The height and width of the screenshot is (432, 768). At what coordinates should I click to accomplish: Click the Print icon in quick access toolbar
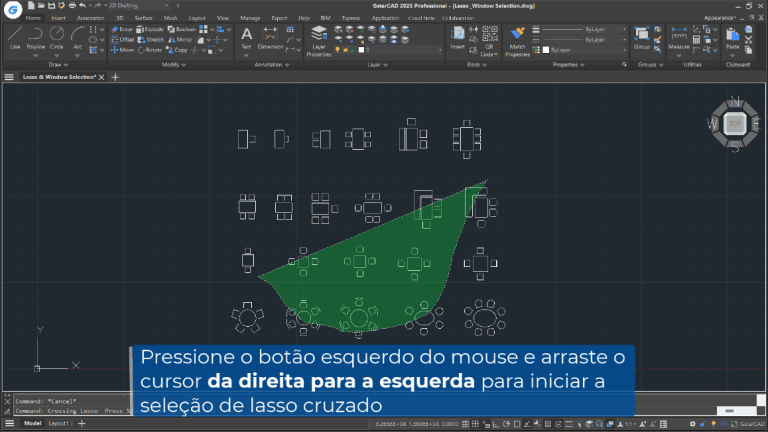click(x=72, y=6)
